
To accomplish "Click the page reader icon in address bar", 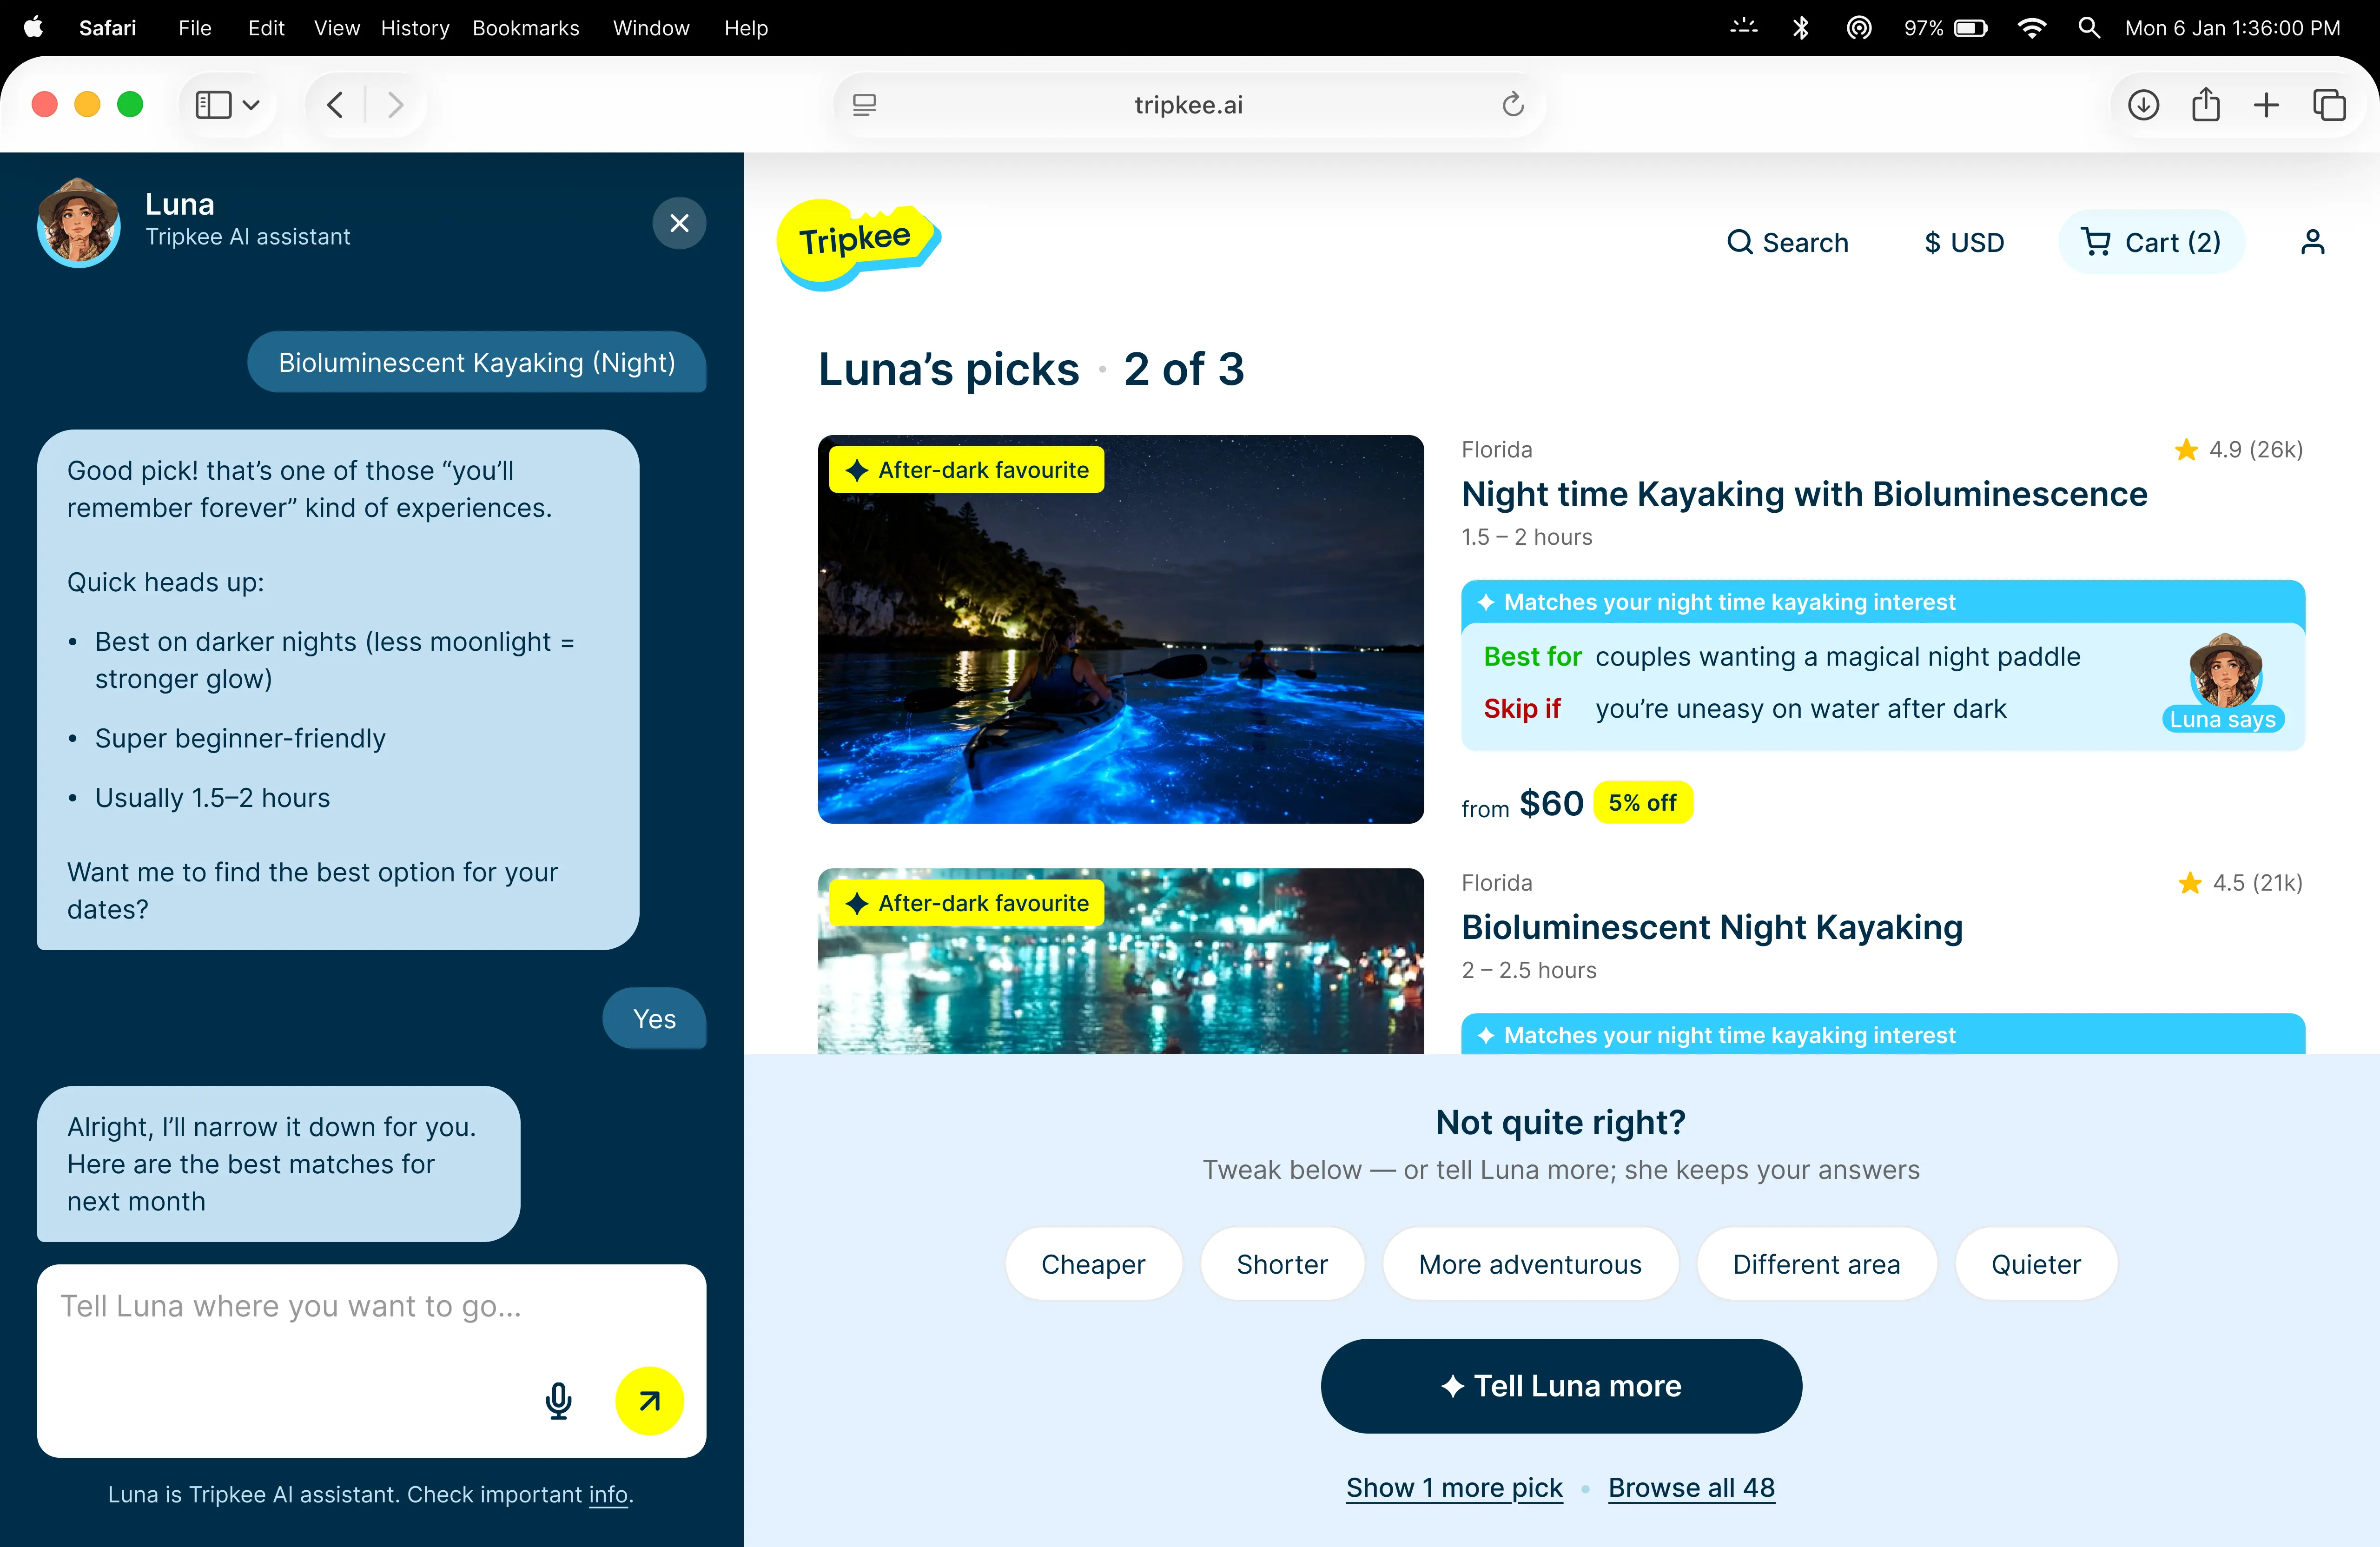I will [x=864, y=104].
